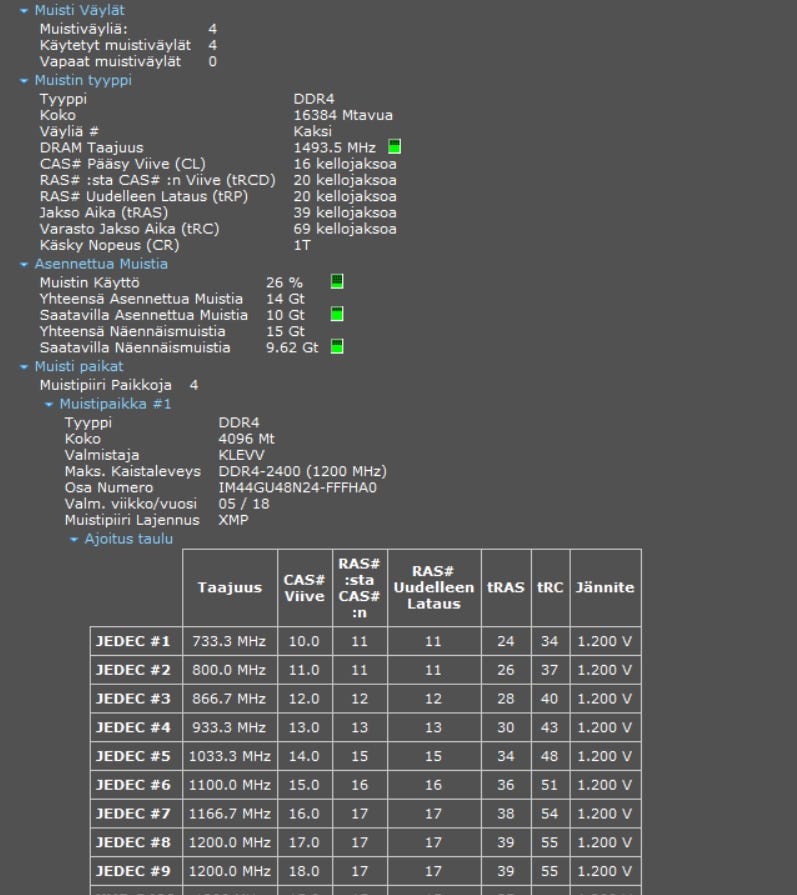
Task: Click the 16384 Mtavua value
Action: coord(343,115)
